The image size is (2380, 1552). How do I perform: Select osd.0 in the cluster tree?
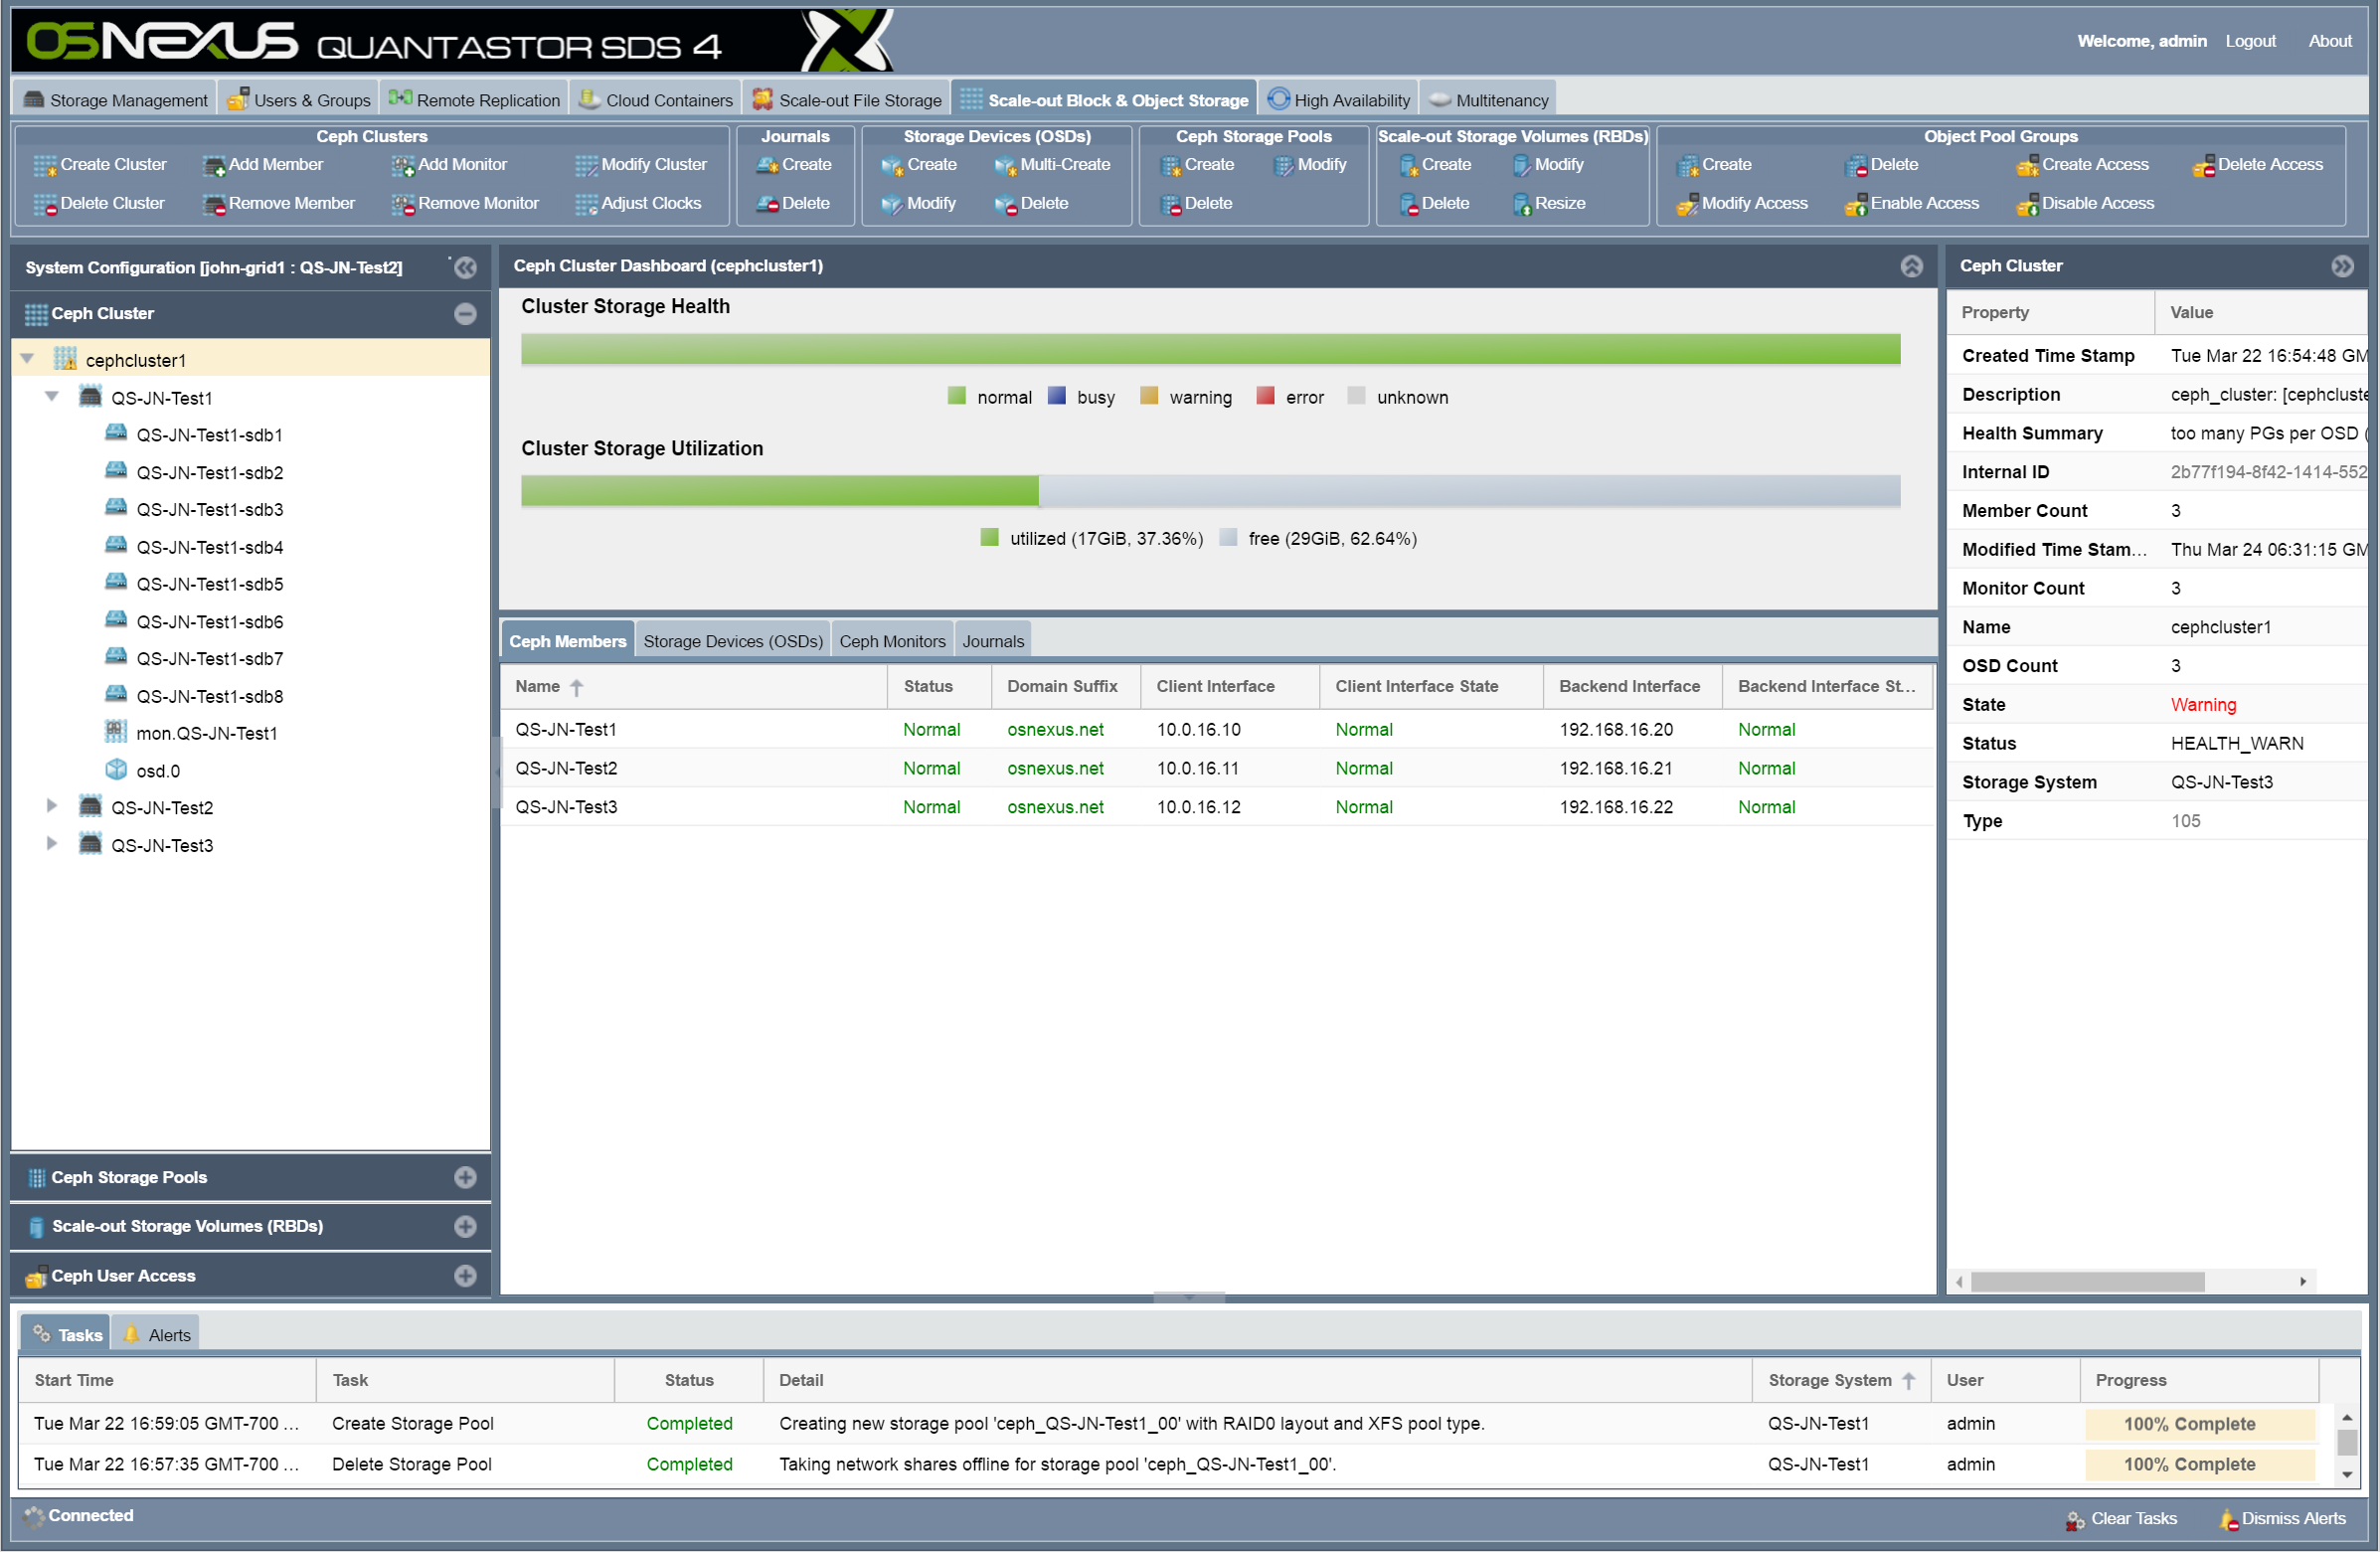click(158, 770)
